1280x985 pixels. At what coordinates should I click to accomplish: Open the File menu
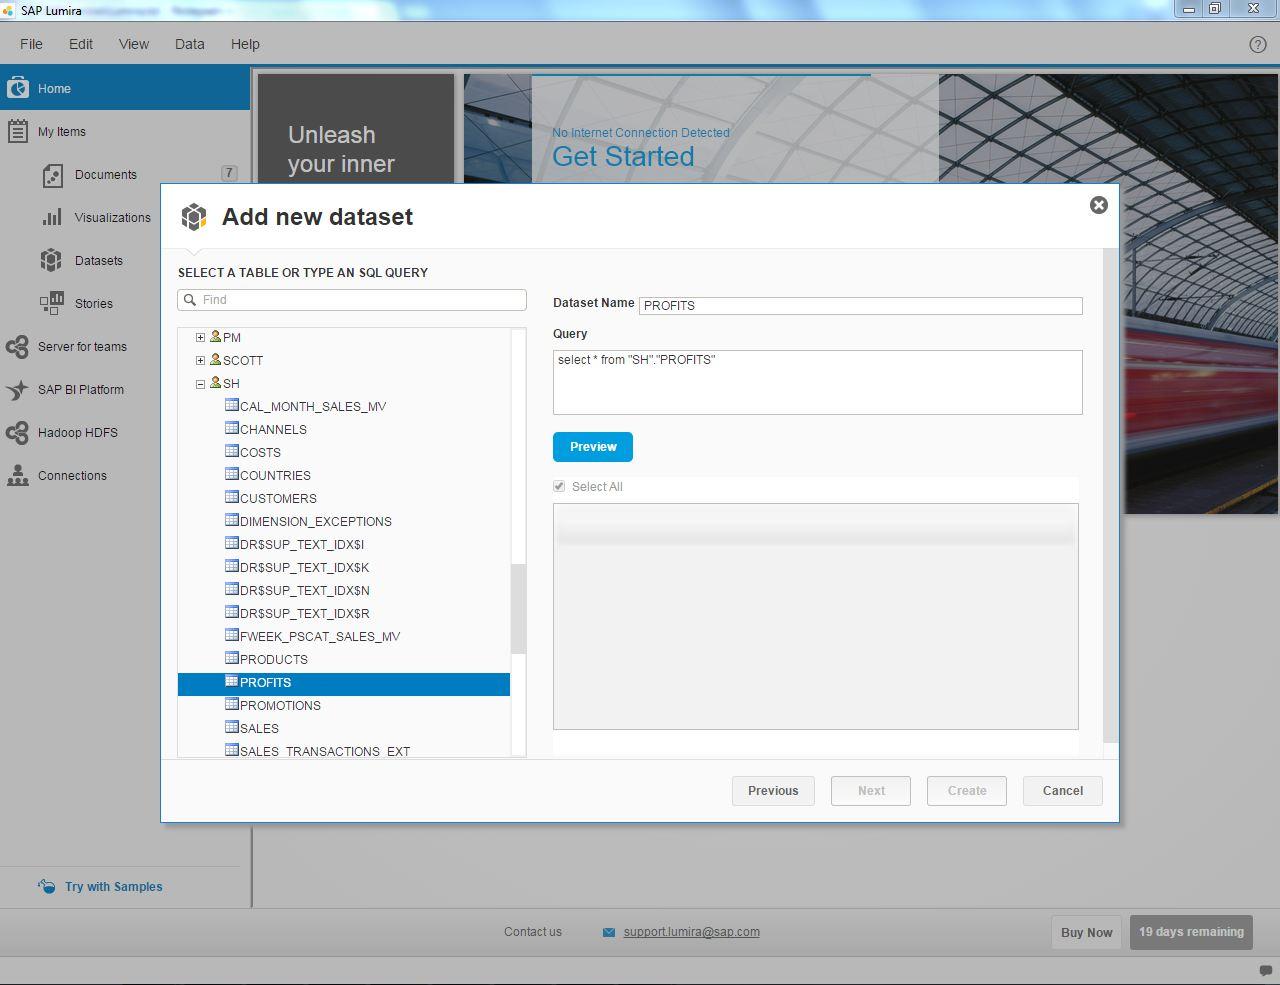point(31,44)
